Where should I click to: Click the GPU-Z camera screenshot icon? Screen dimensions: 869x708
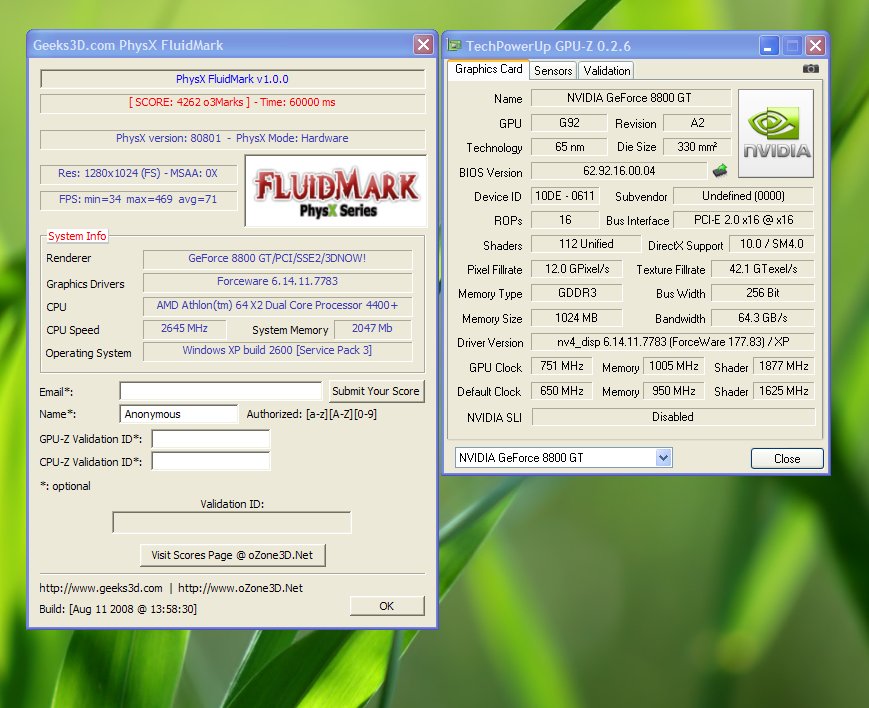click(810, 69)
